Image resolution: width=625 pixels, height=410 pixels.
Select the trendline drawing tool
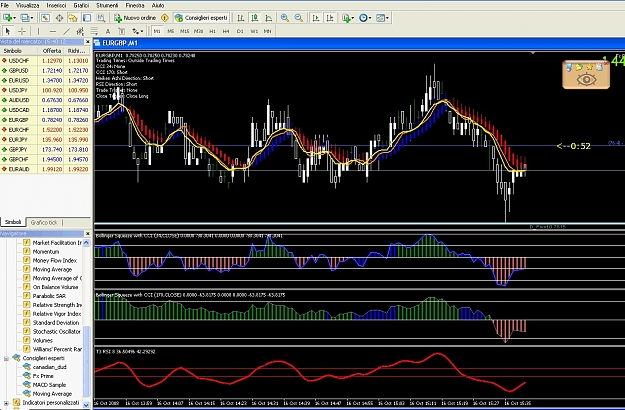click(66, 31)
